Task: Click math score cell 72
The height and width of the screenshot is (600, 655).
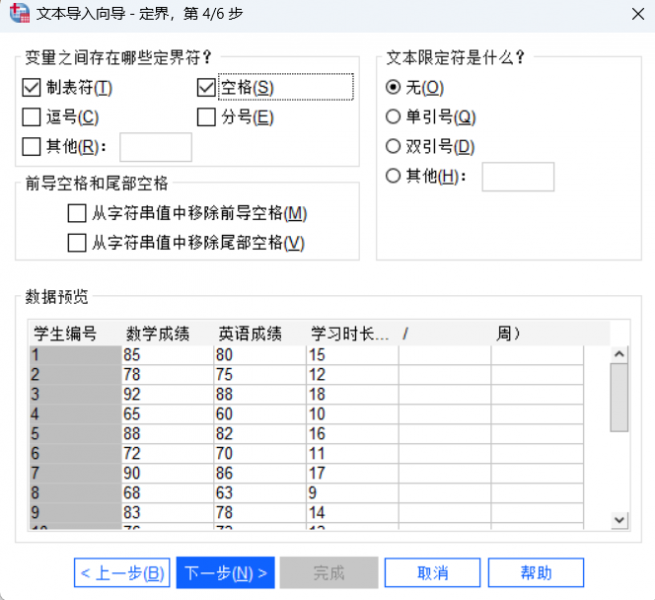Action: point(168,453)
